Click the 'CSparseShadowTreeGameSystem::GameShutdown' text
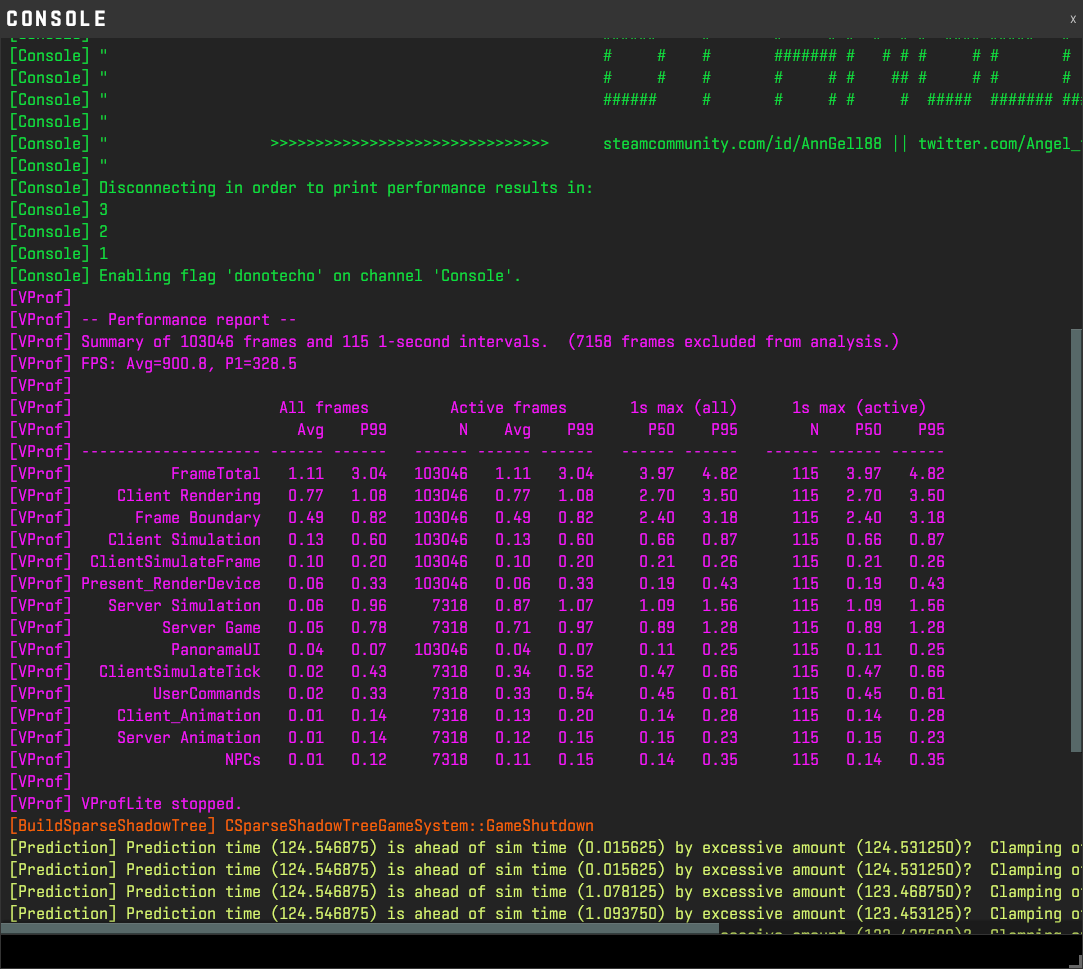The height and width of the screenshot is (969, 1083). tap(409, 826)
